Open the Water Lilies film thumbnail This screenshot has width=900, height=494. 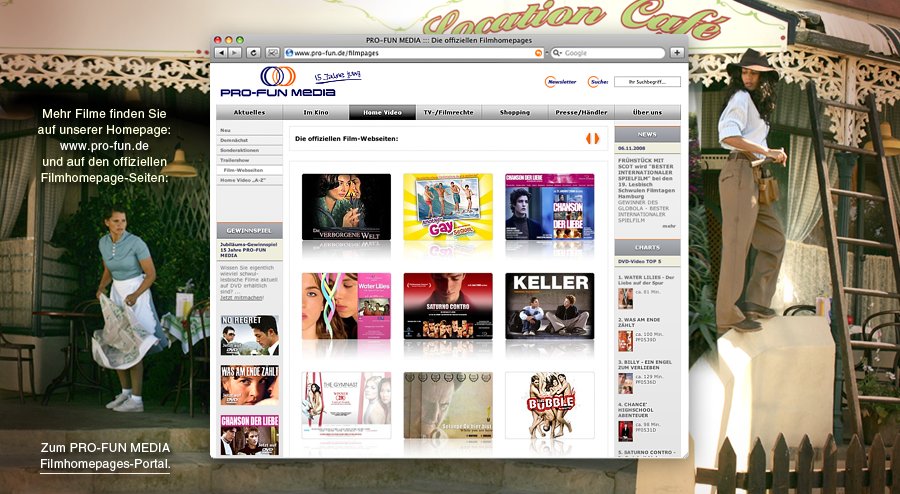(346, 306)
